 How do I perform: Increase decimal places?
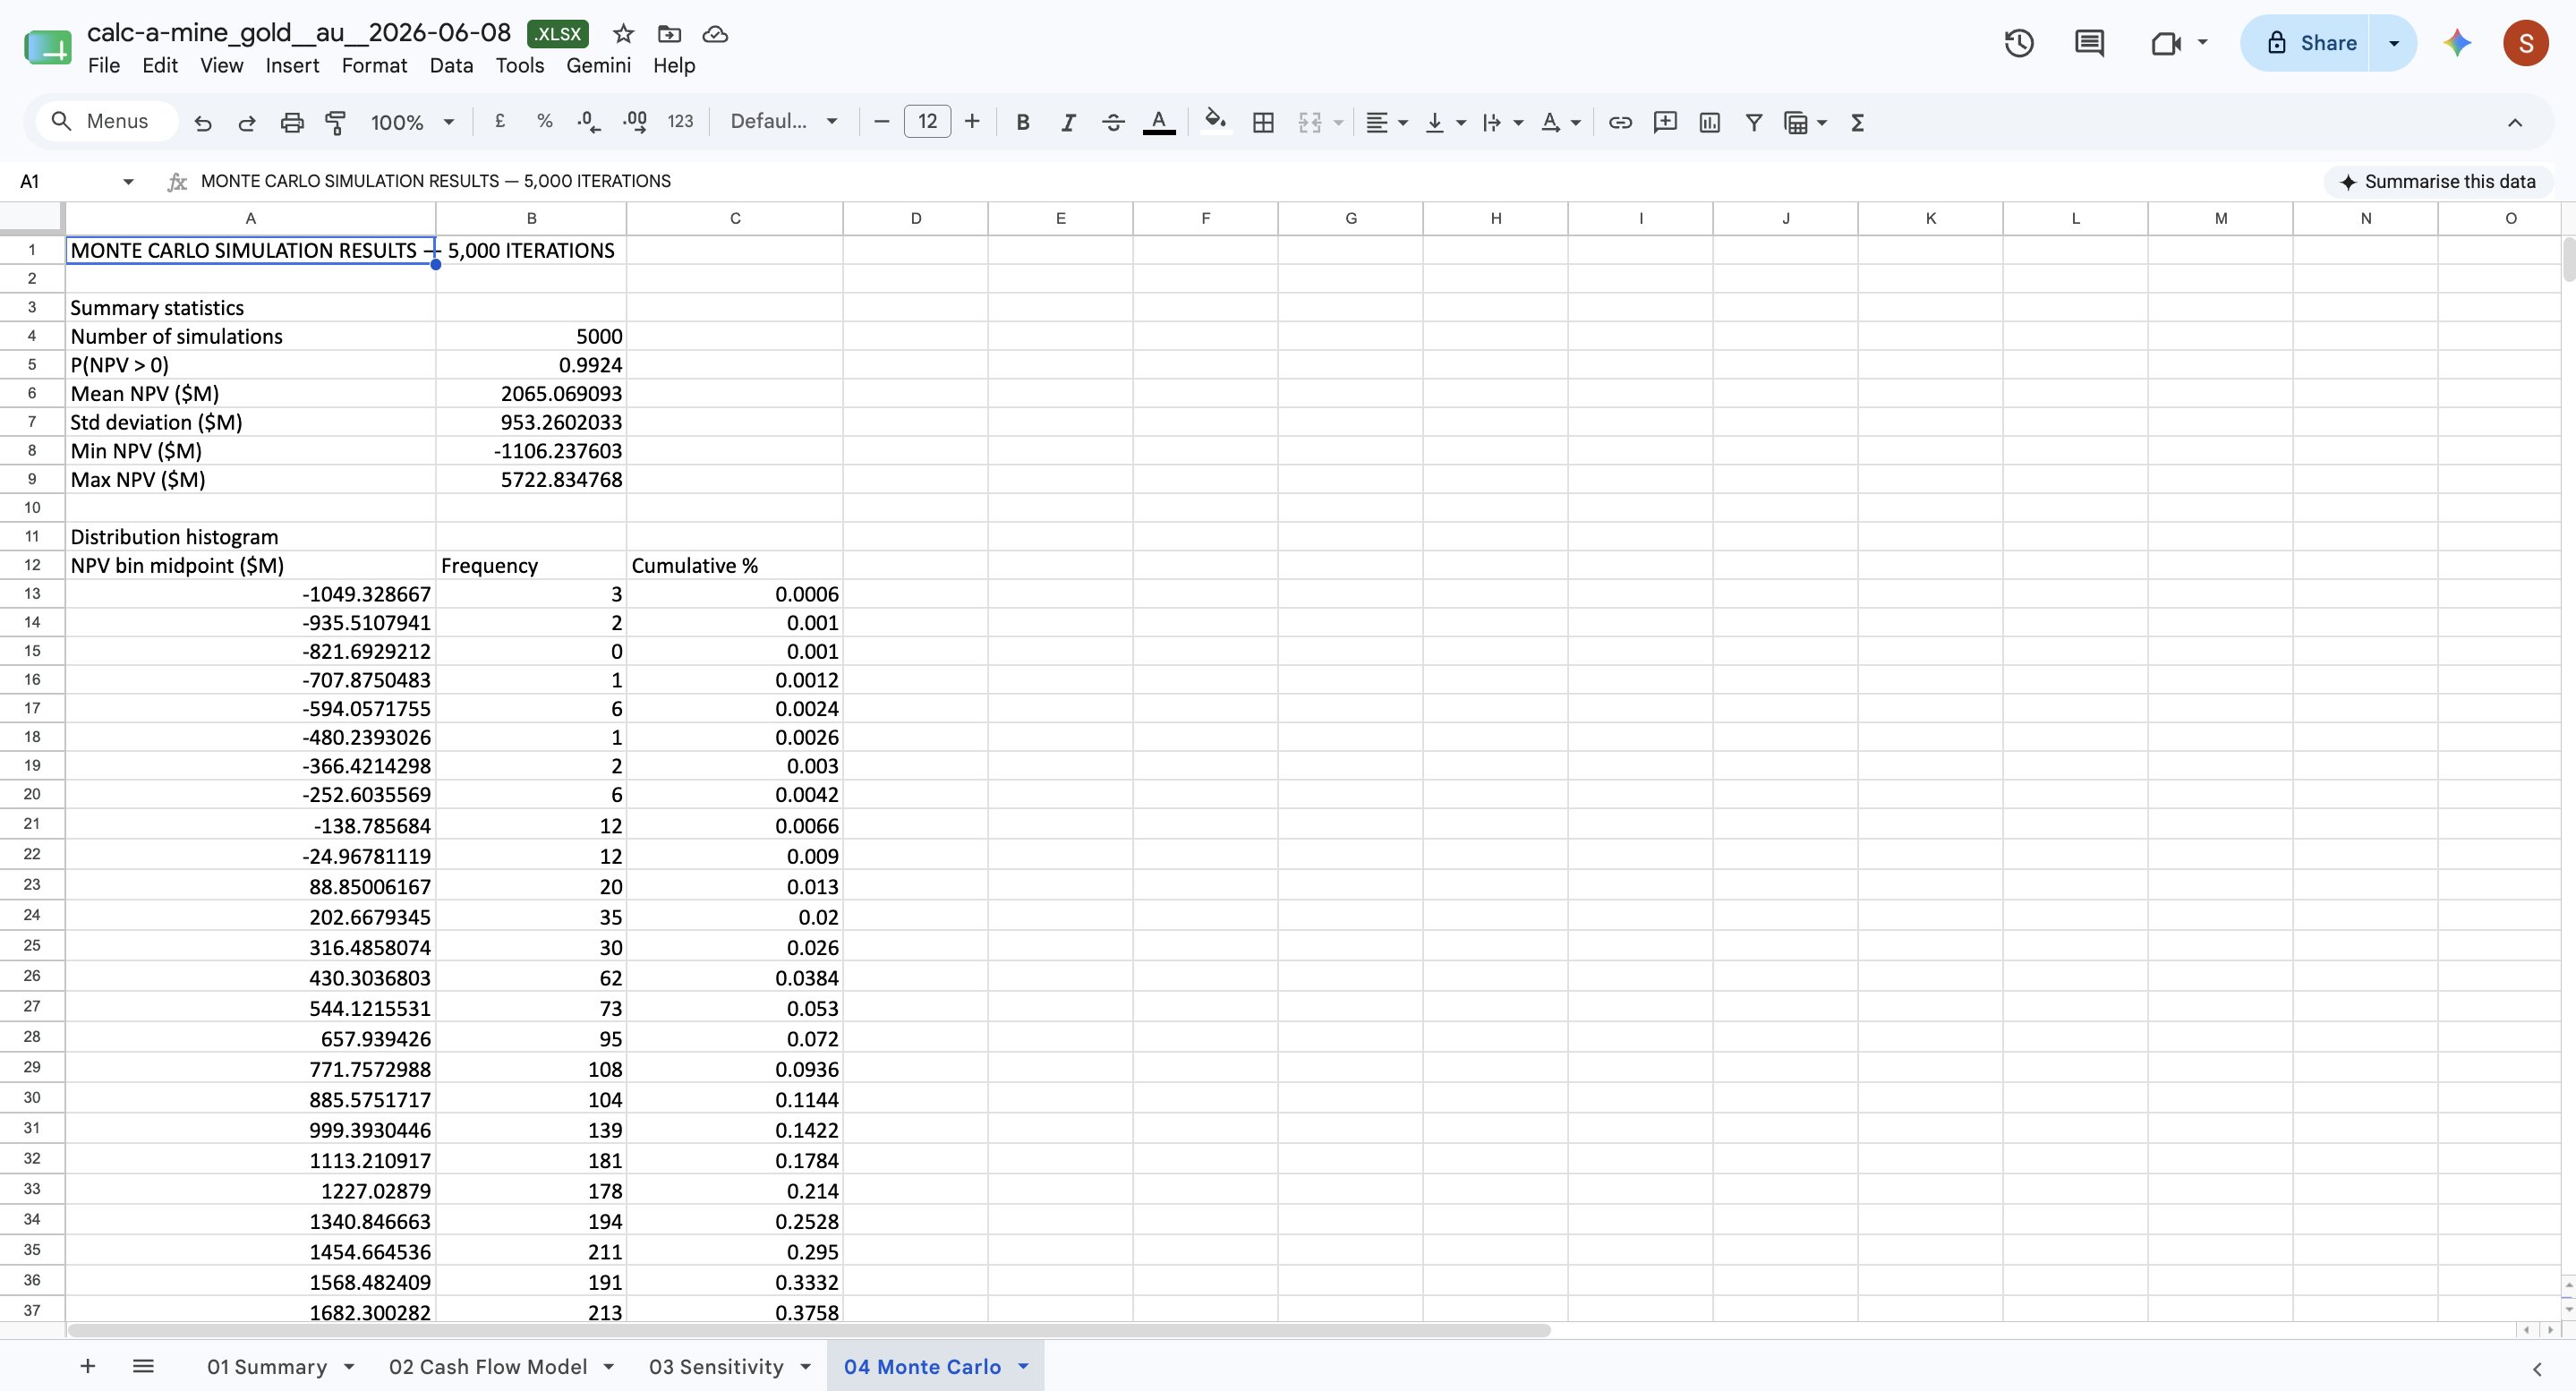(634, 122)
